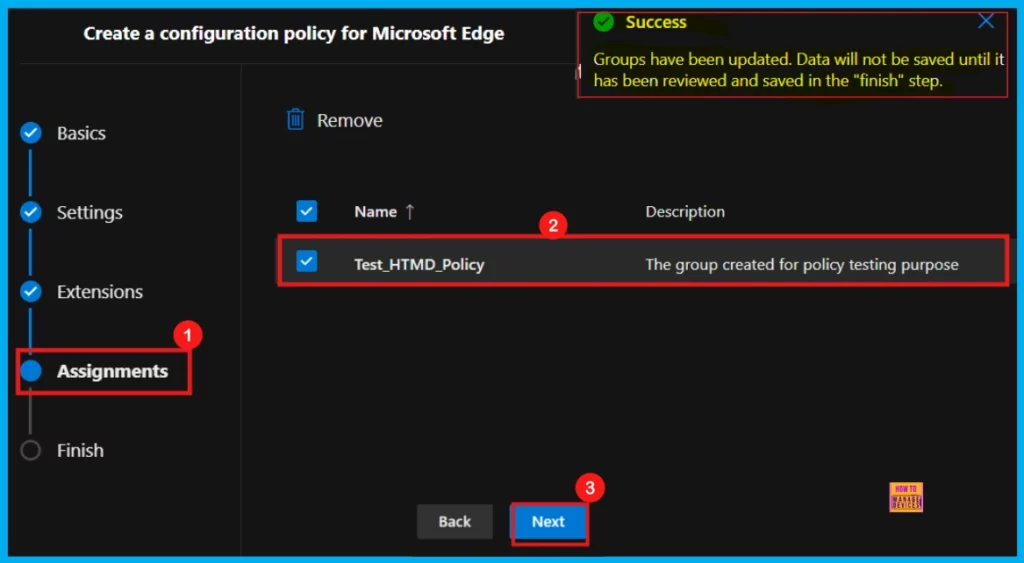The height and width of the screenshot is (563, 1024).
Task: Jump to the Finish step
Action: point(80,450)
